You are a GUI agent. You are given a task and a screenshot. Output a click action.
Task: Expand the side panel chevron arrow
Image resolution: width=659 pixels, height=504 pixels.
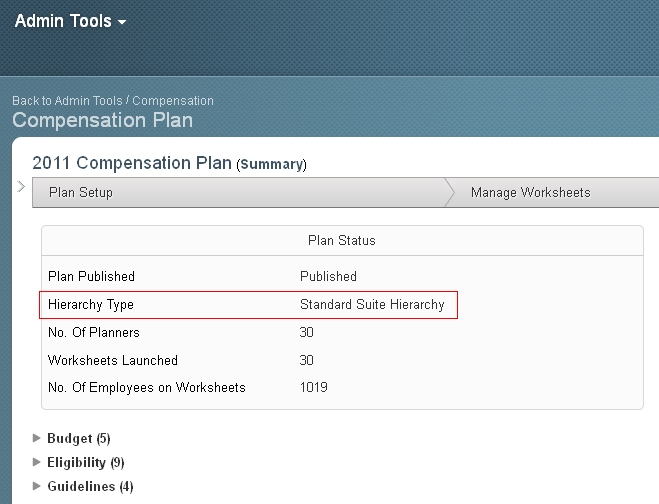point(21,186)
